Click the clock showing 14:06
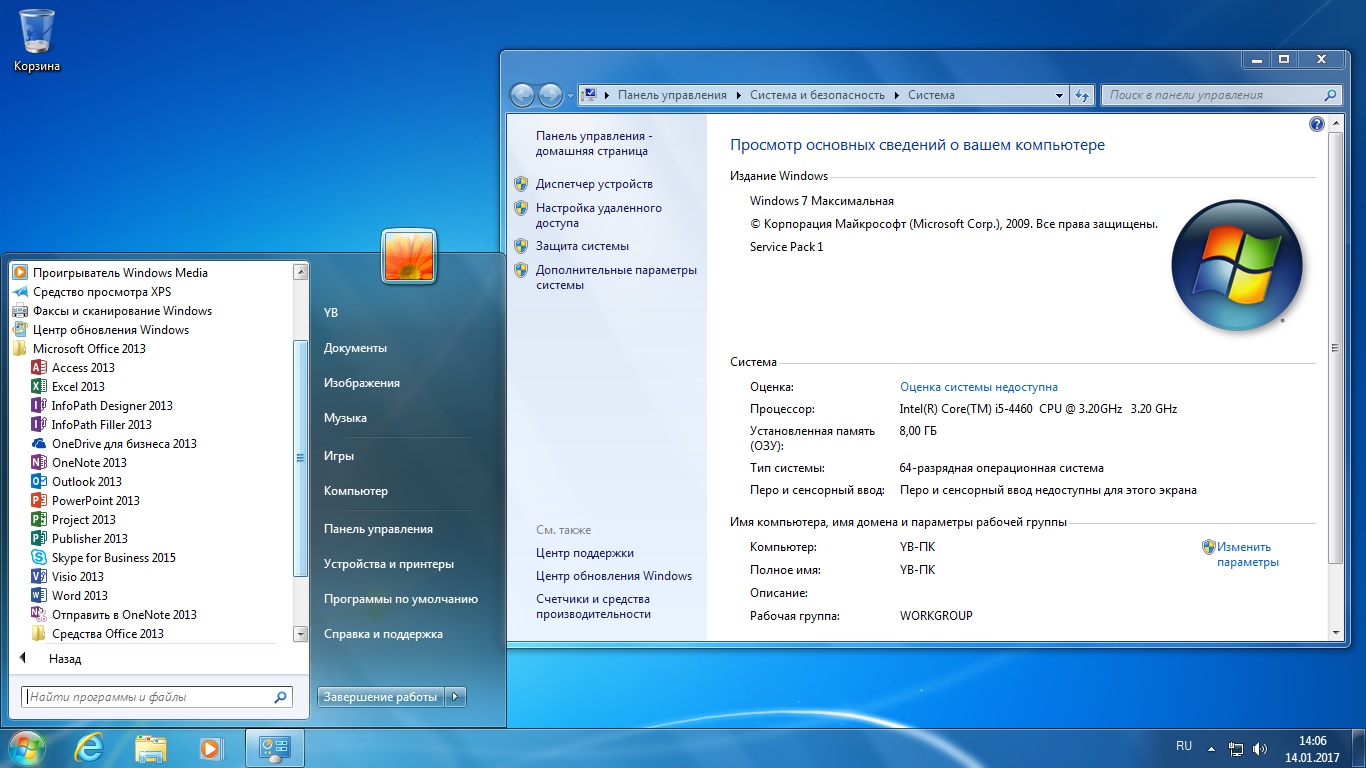 (x=1312, y=741)
